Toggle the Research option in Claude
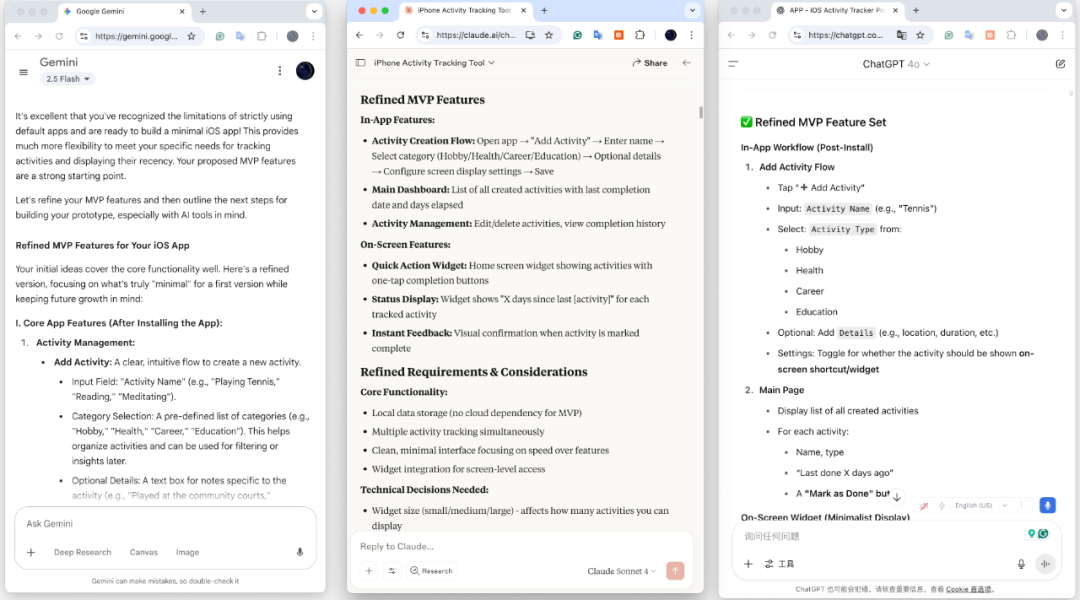 431,571
